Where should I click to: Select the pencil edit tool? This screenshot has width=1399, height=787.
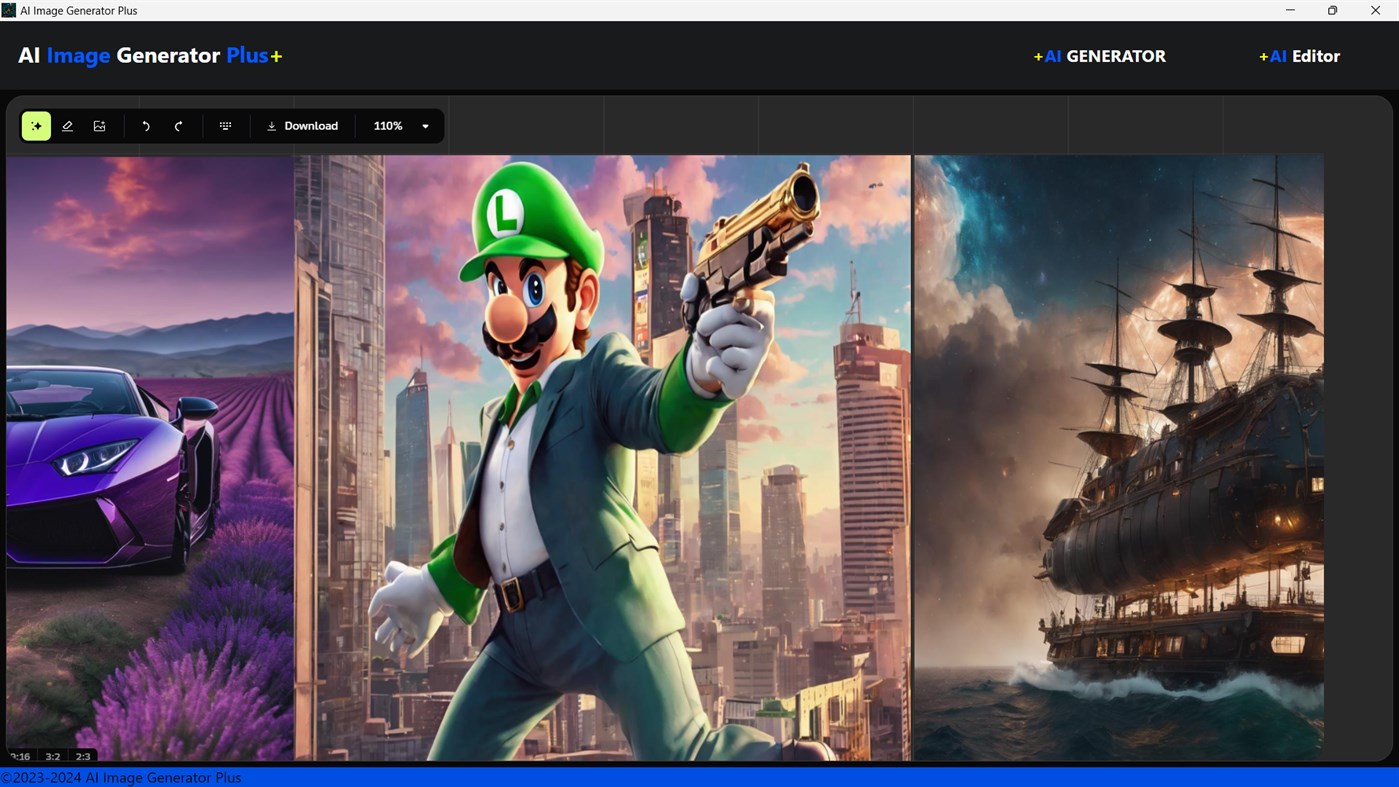[x=68, y=126]
